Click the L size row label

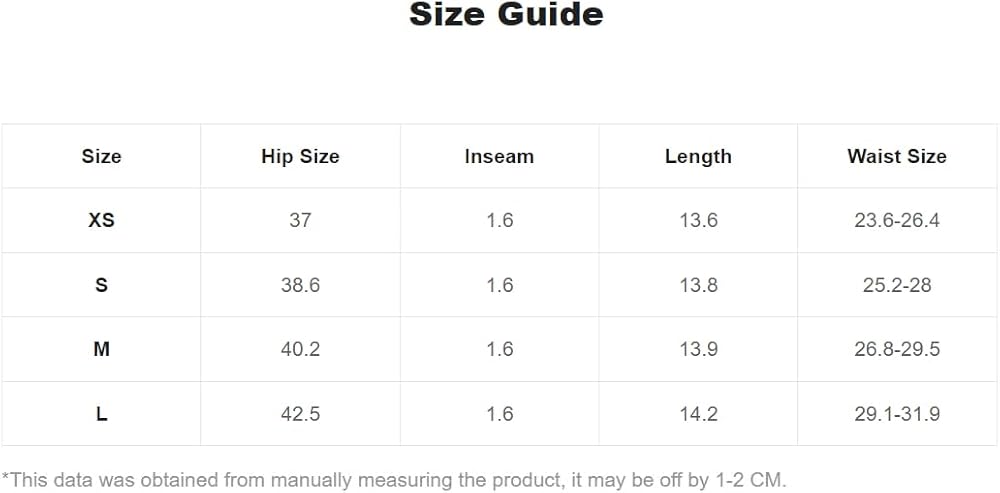(x=101, y=413)
